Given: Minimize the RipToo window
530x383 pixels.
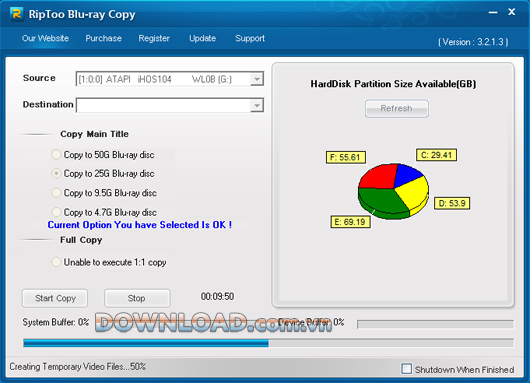Looking at the screenshot, I should [493, 13].
